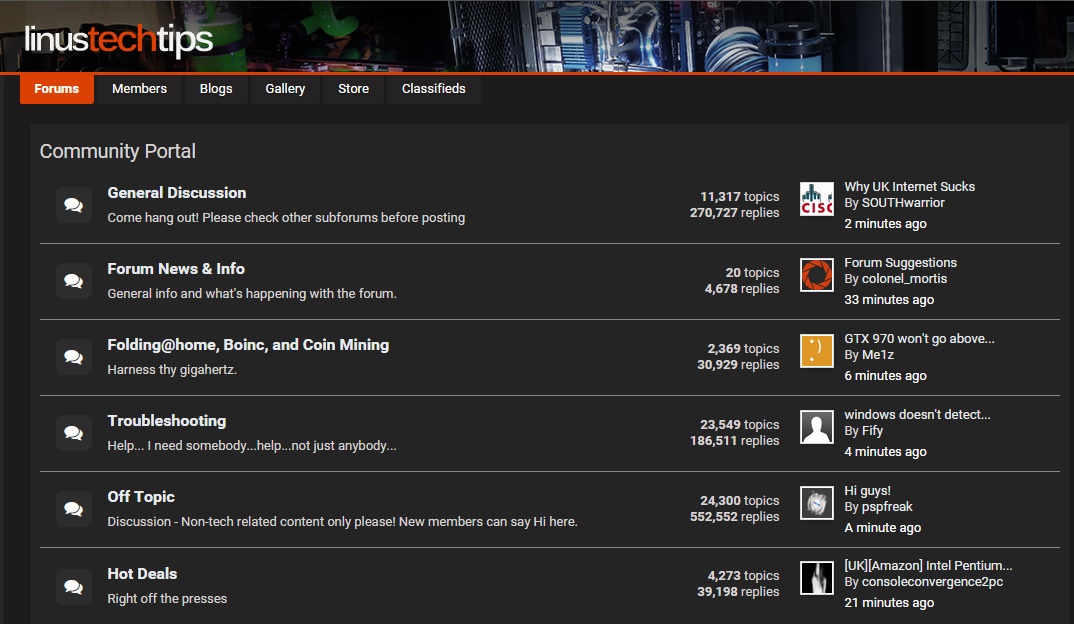Open the Forum News & Info forum

click(x=176, y=269)
